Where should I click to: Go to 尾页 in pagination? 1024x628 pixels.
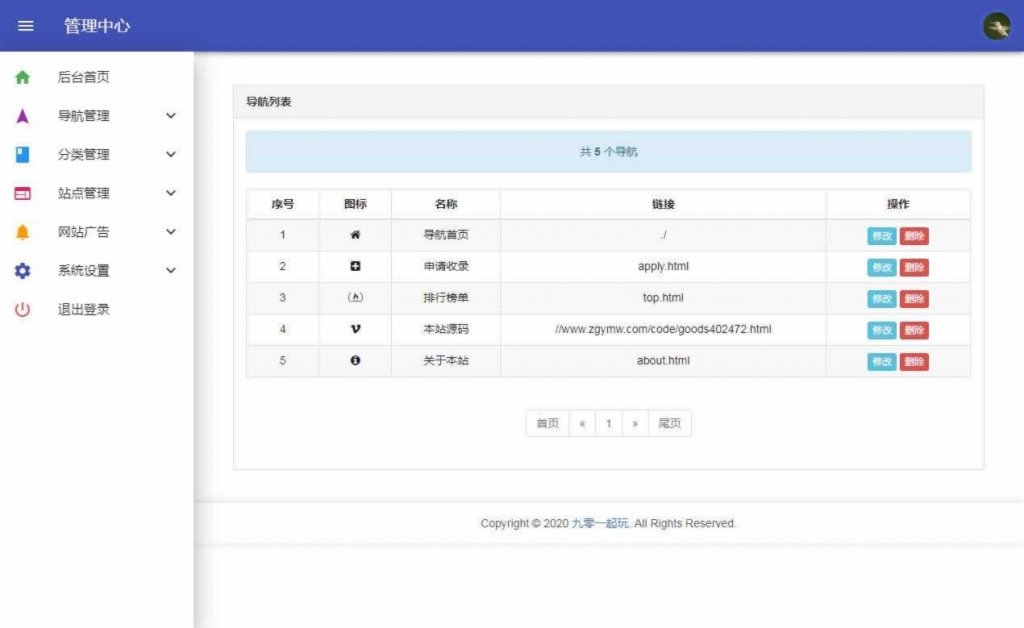tap(669, 424)
